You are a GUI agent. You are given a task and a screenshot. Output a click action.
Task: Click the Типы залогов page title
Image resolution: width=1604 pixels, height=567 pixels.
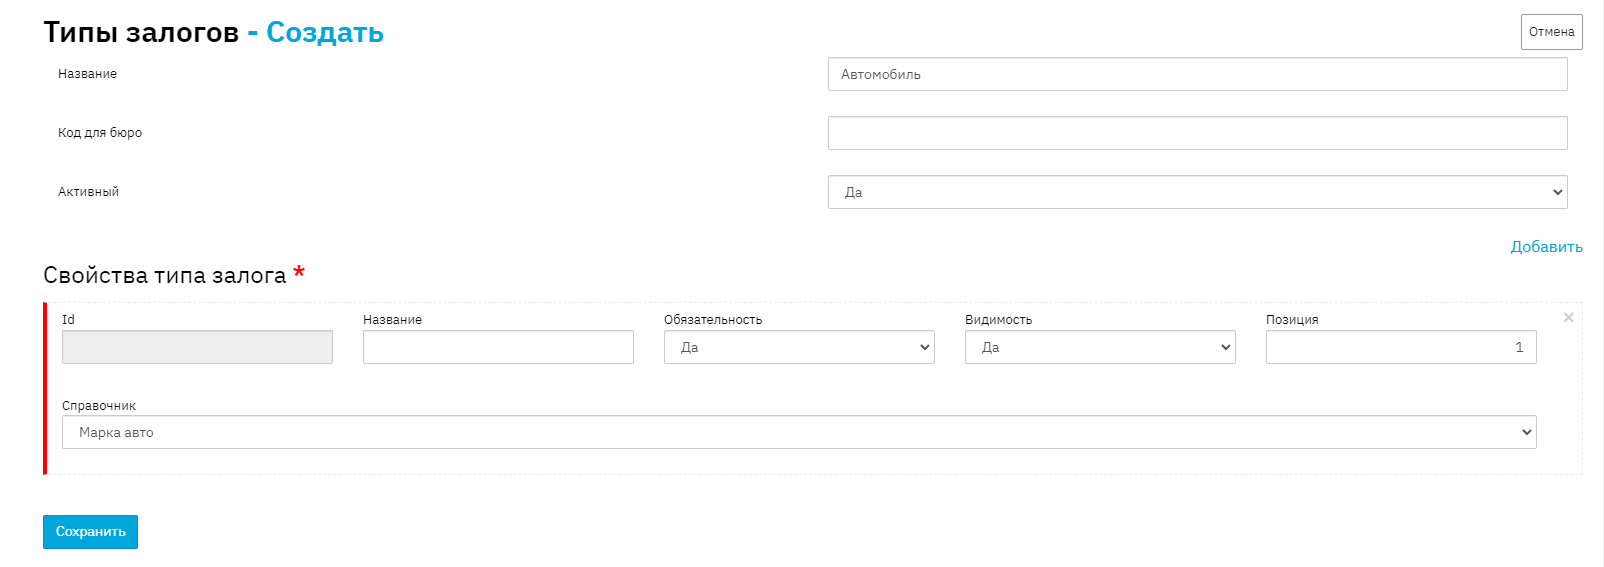tap(141, 33)
